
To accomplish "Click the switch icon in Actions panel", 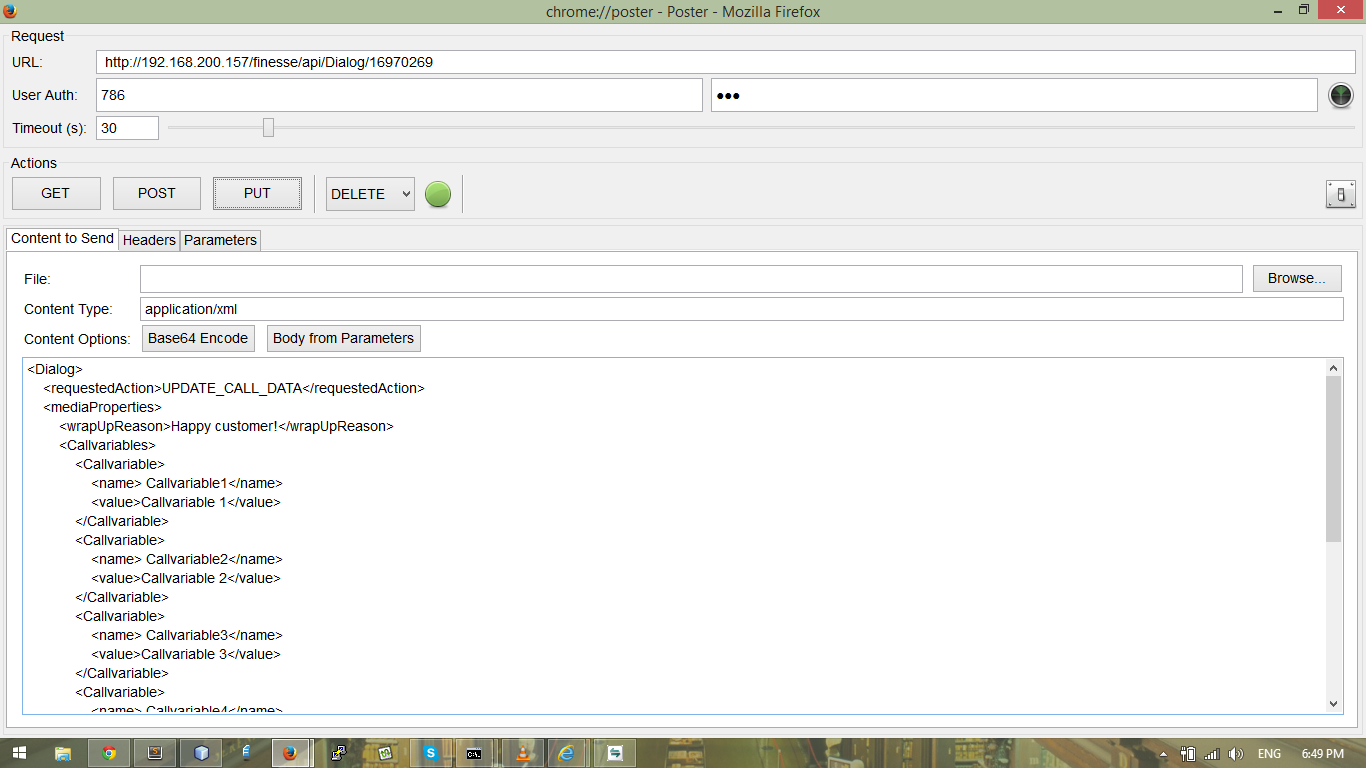I will [x=1341, y=194].
